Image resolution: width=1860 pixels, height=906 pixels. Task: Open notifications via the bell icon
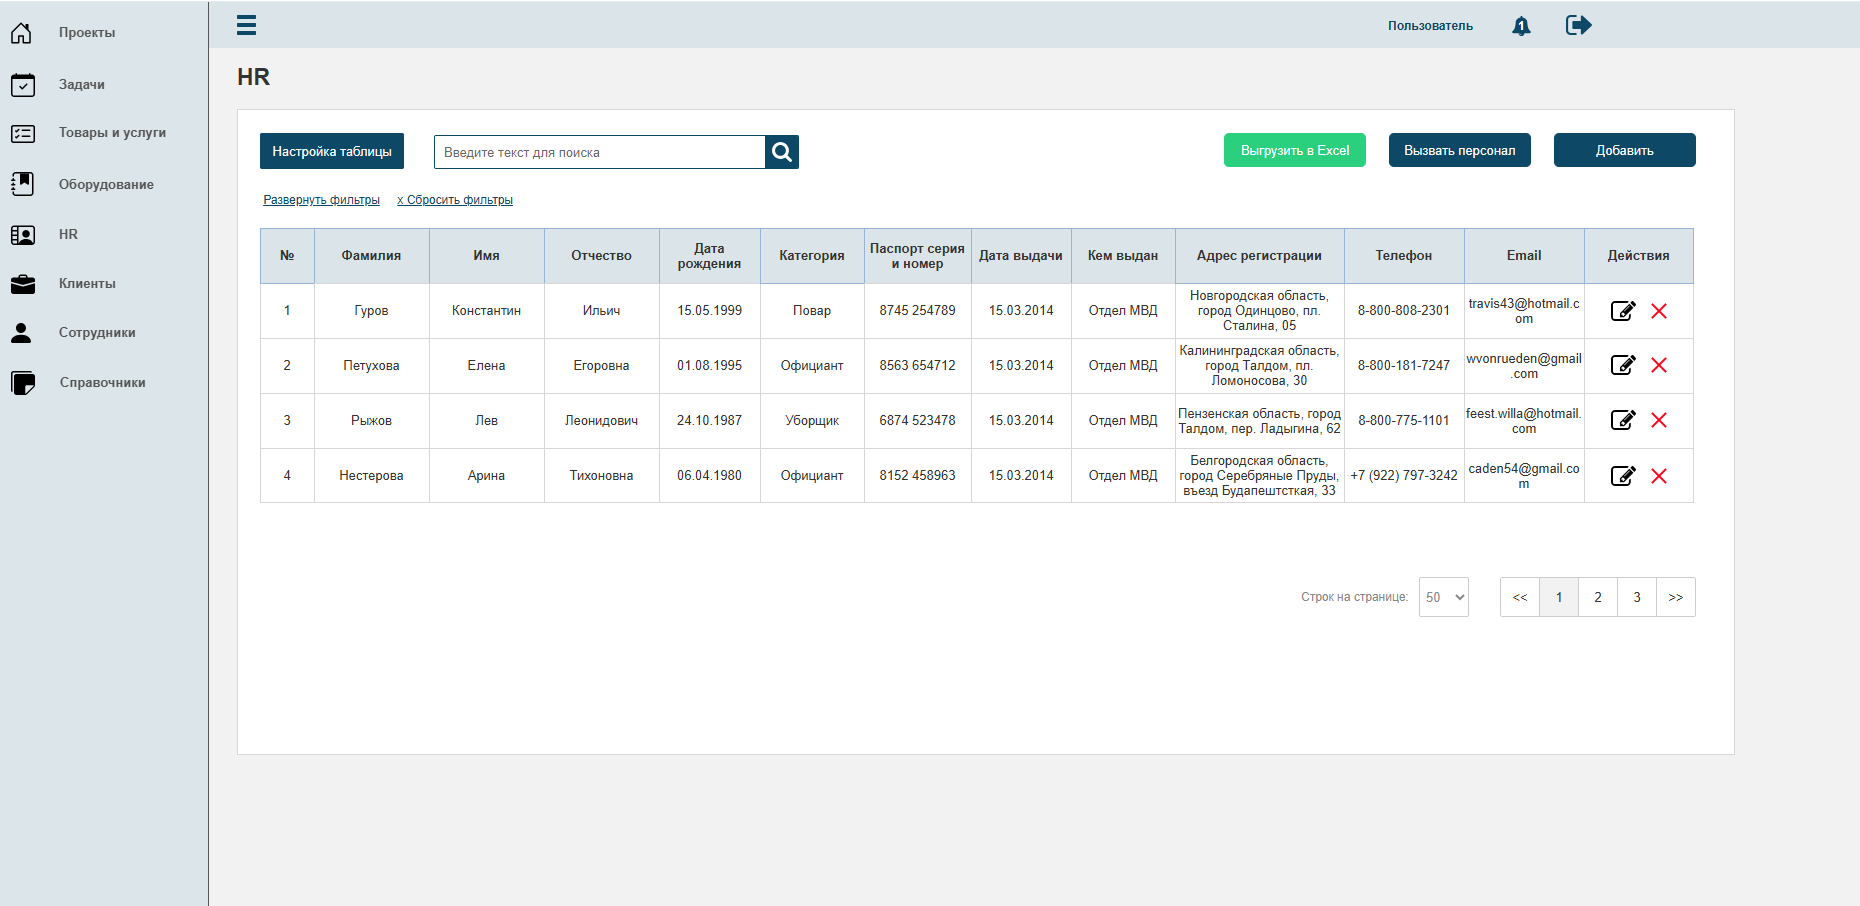(x=1521, y=26)
